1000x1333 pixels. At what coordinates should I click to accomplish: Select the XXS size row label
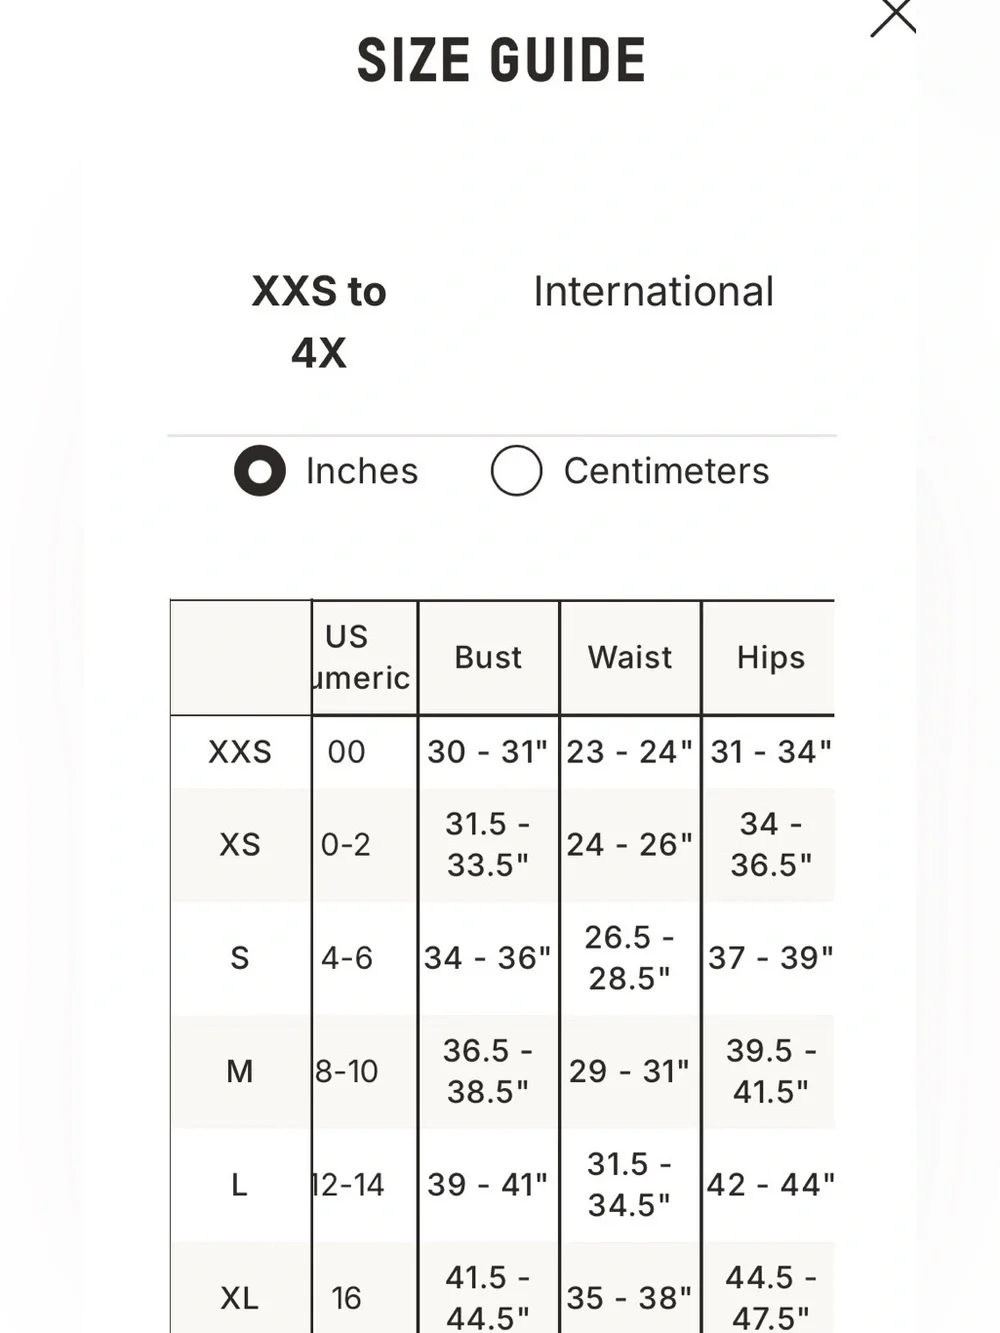(240, 752)
